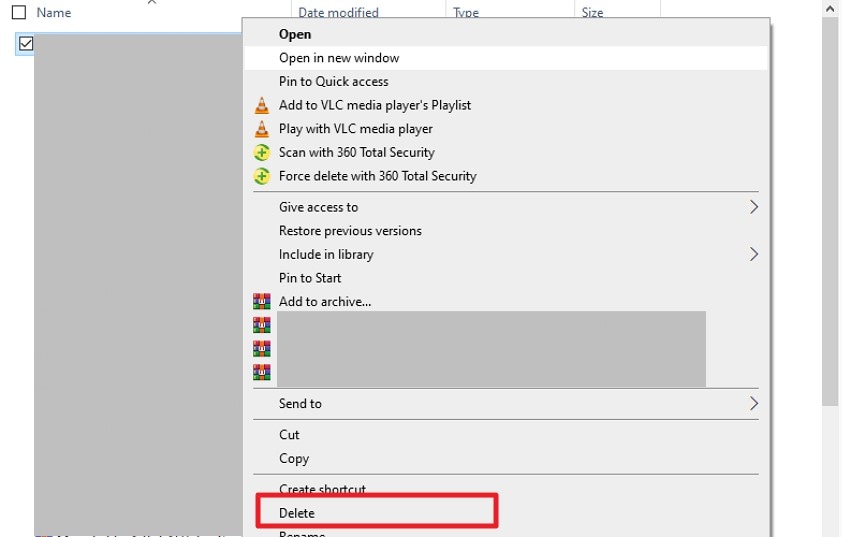This screenshot has height=537, width=850.
Task: Select Open in new window
Action: point(339,58)
